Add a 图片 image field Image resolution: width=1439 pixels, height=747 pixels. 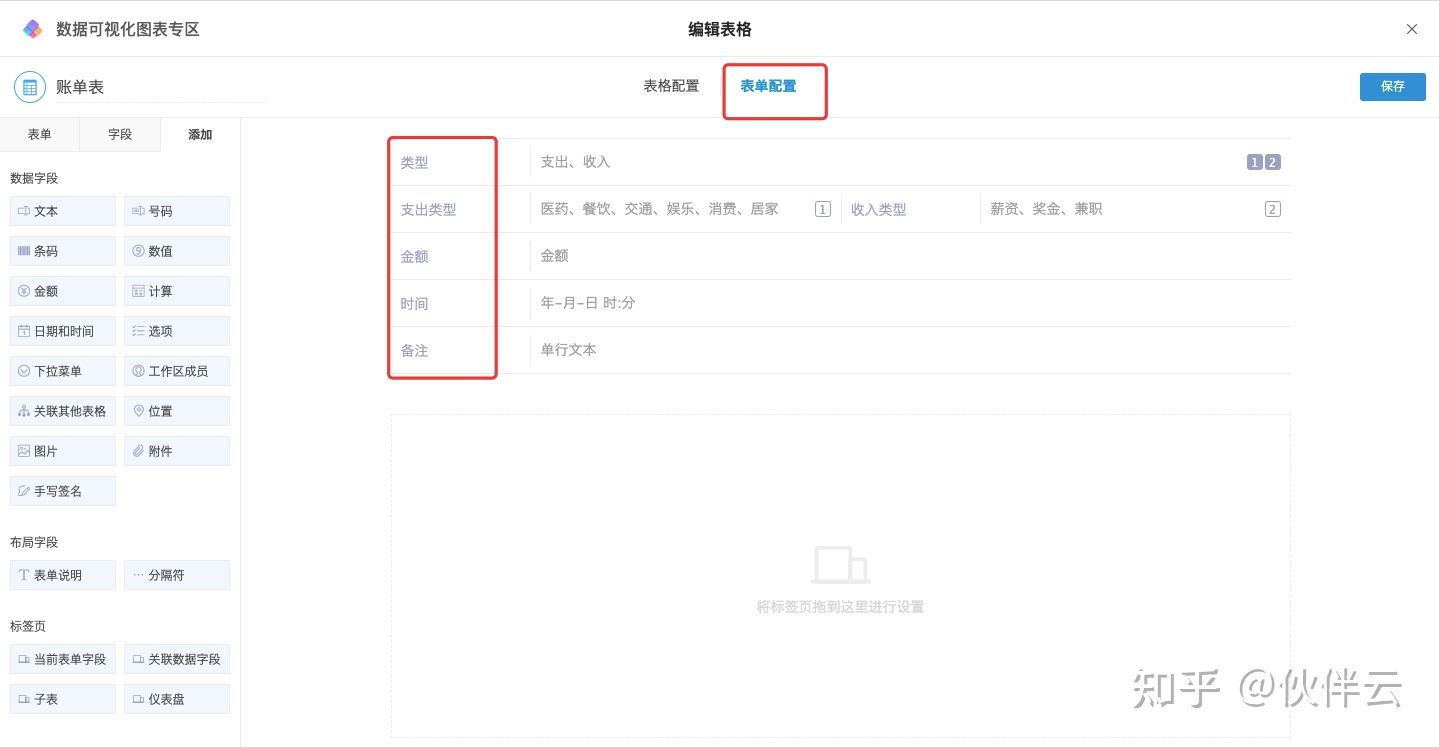pos(63,451)
